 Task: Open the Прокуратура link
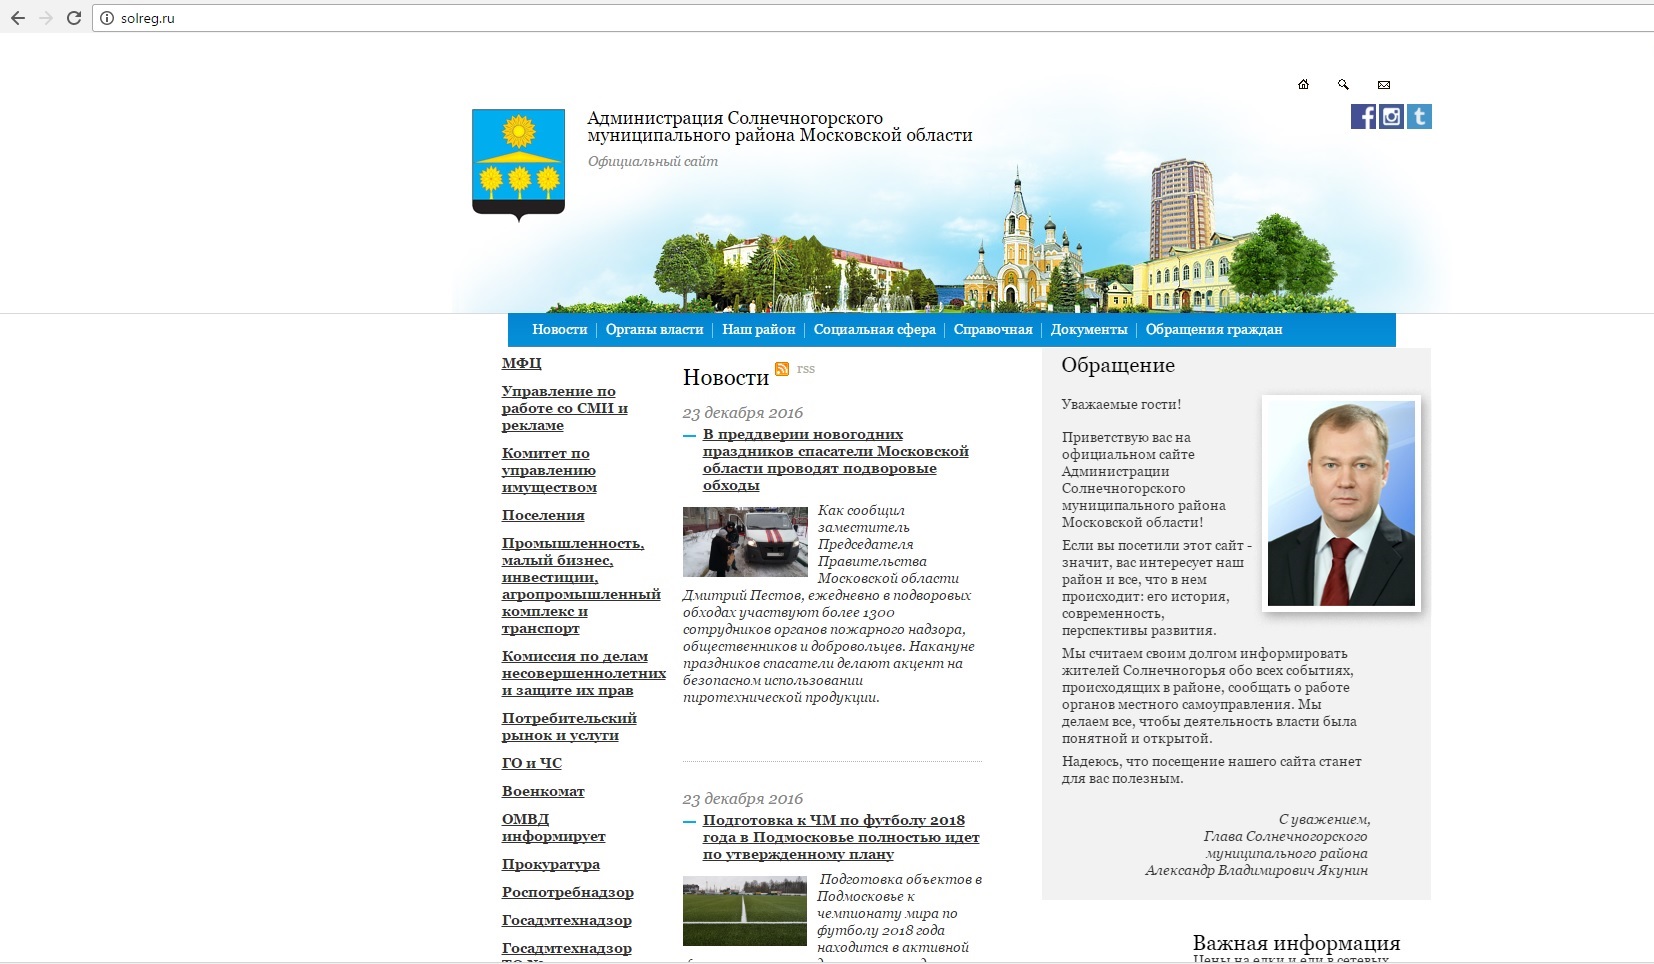550,864
